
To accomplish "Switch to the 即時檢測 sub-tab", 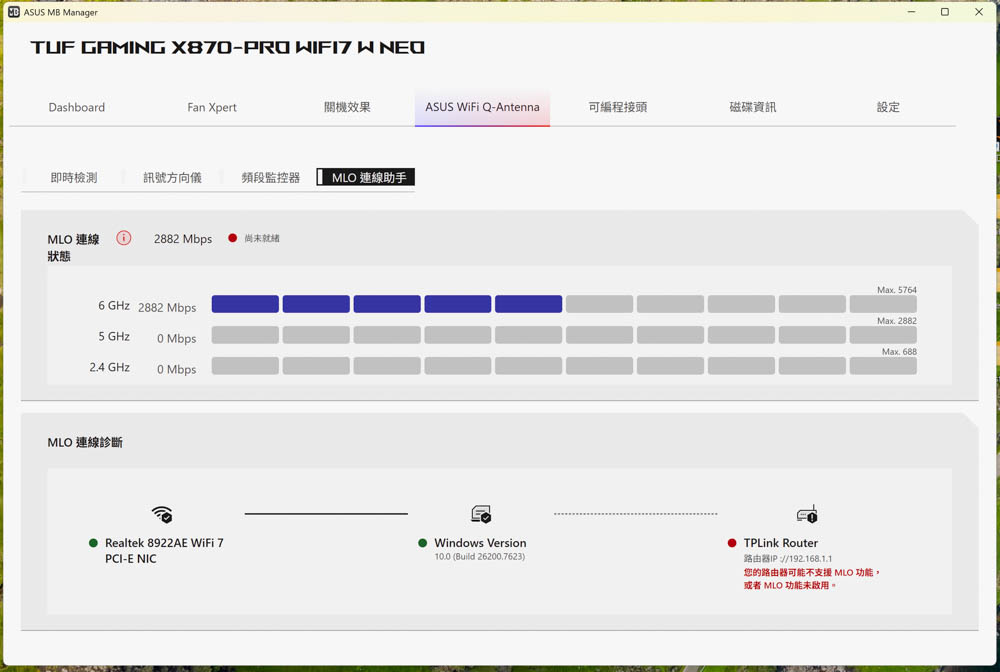I will pyautogui.click(x=74, y=178).
